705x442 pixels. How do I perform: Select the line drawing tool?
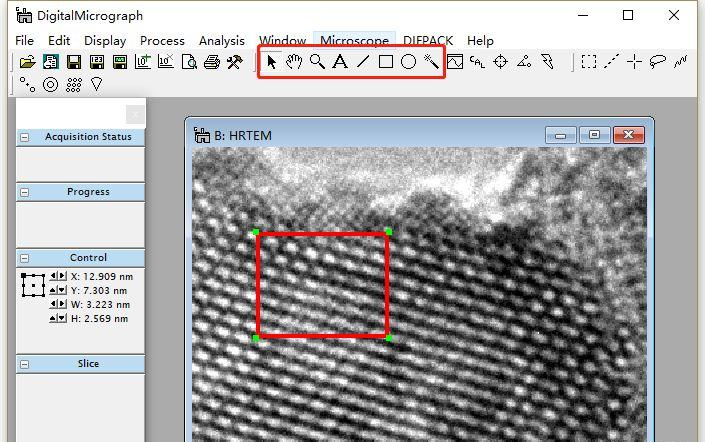(x=363, y=62)
